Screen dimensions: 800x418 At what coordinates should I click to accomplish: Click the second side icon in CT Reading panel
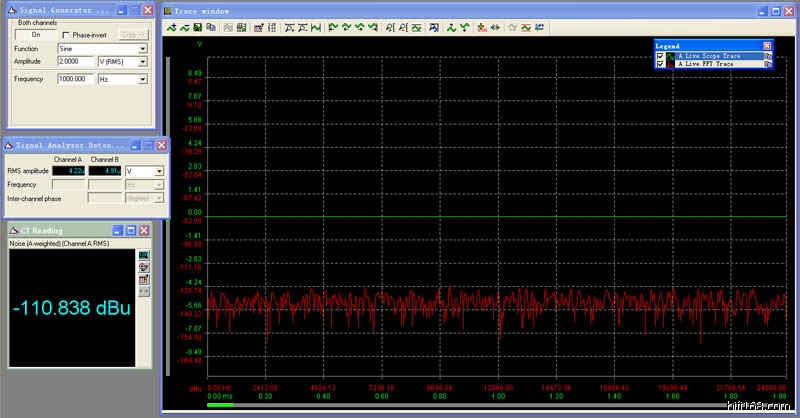pos(143,268)
